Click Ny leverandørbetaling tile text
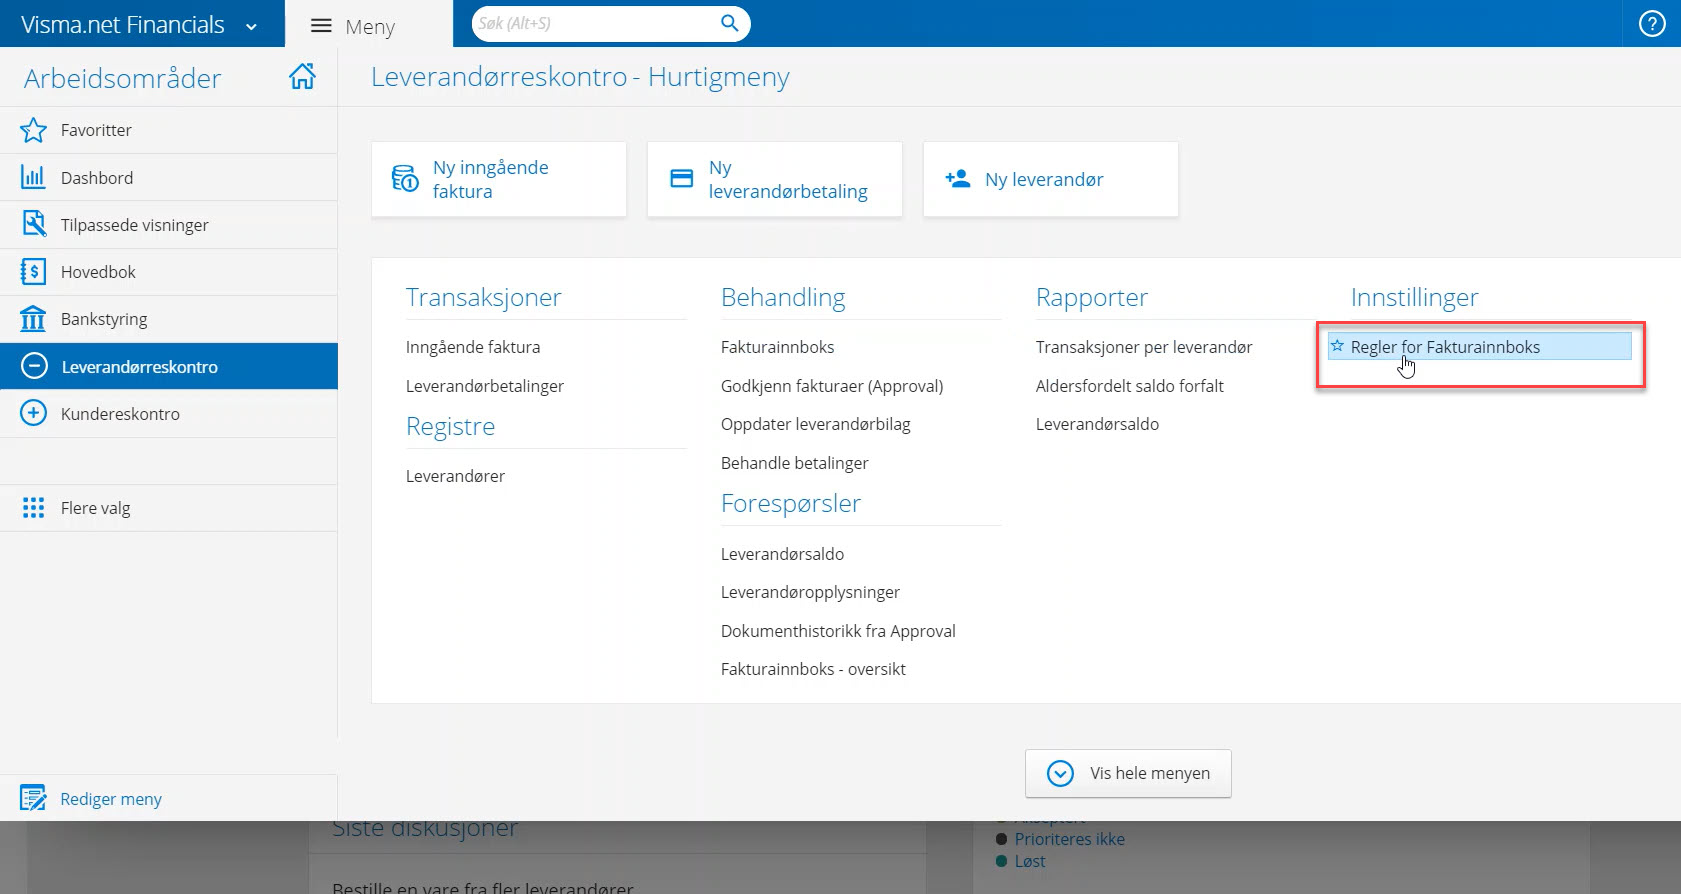The width and height of the screenshot is (1681, 894). [788, 179]
